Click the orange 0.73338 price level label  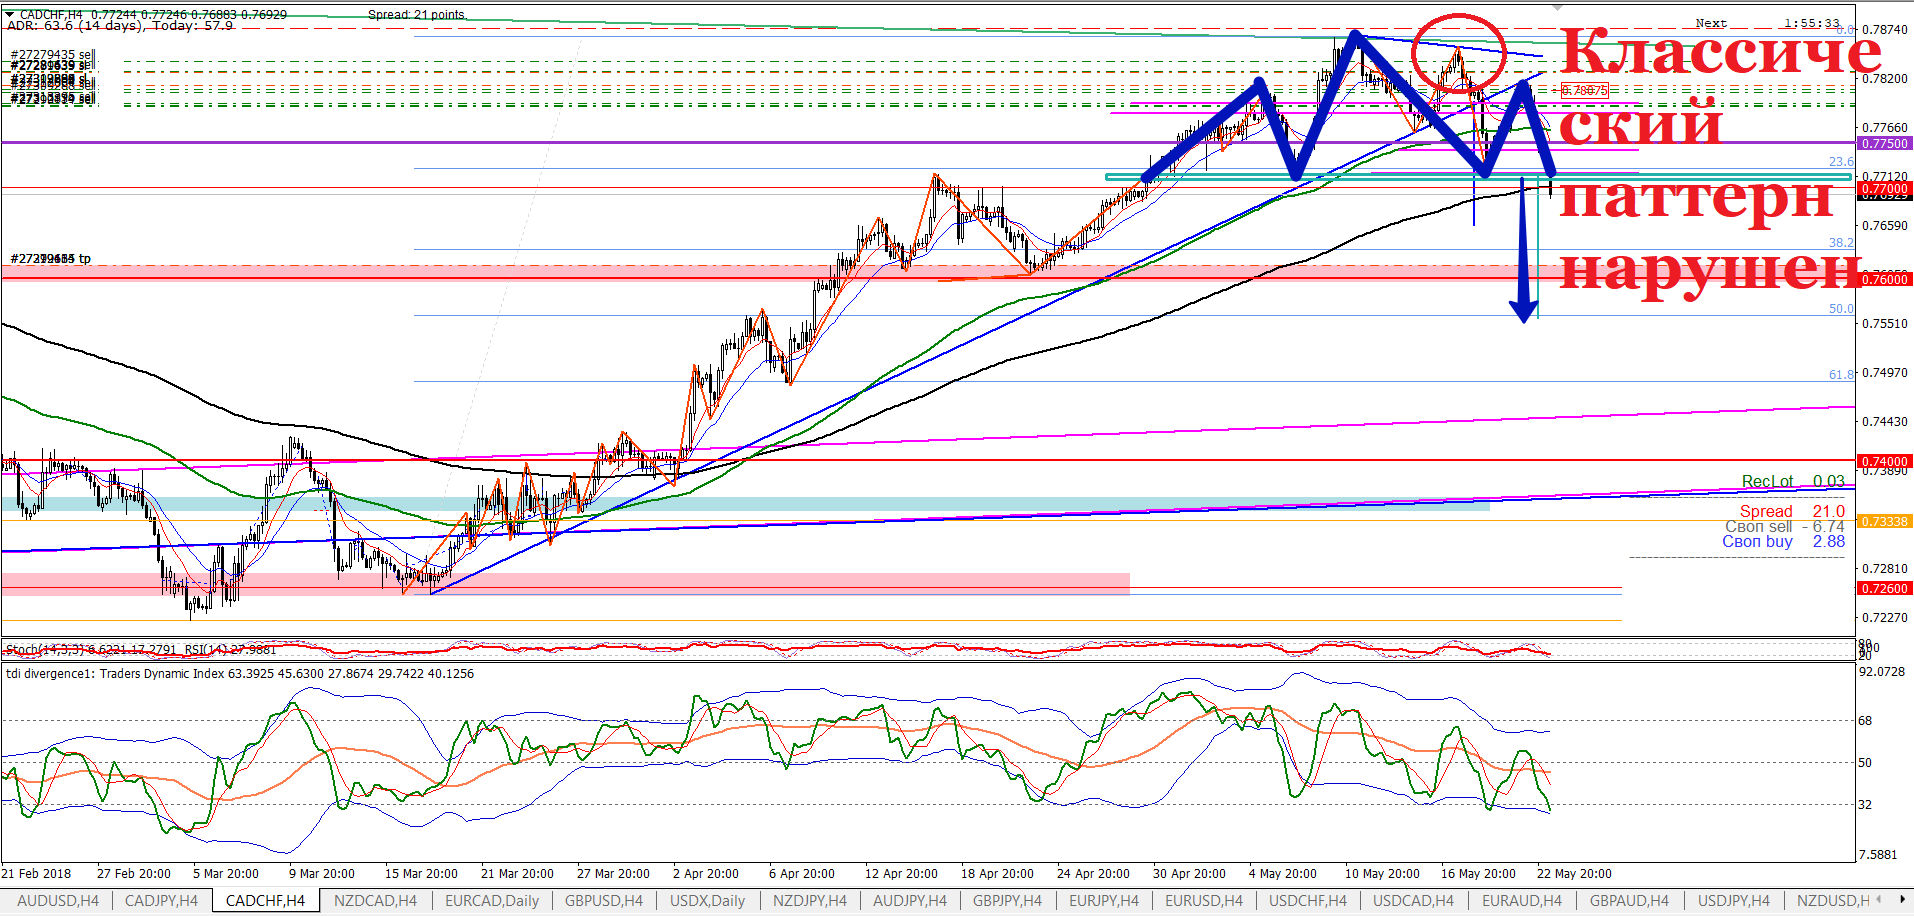pos(1884,522)
